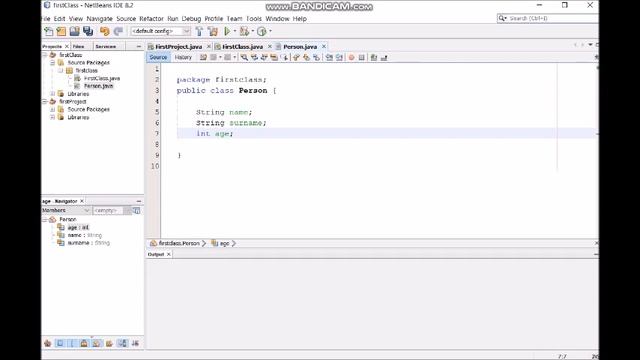Click the Build Project hammer icon

pos(199,31)
